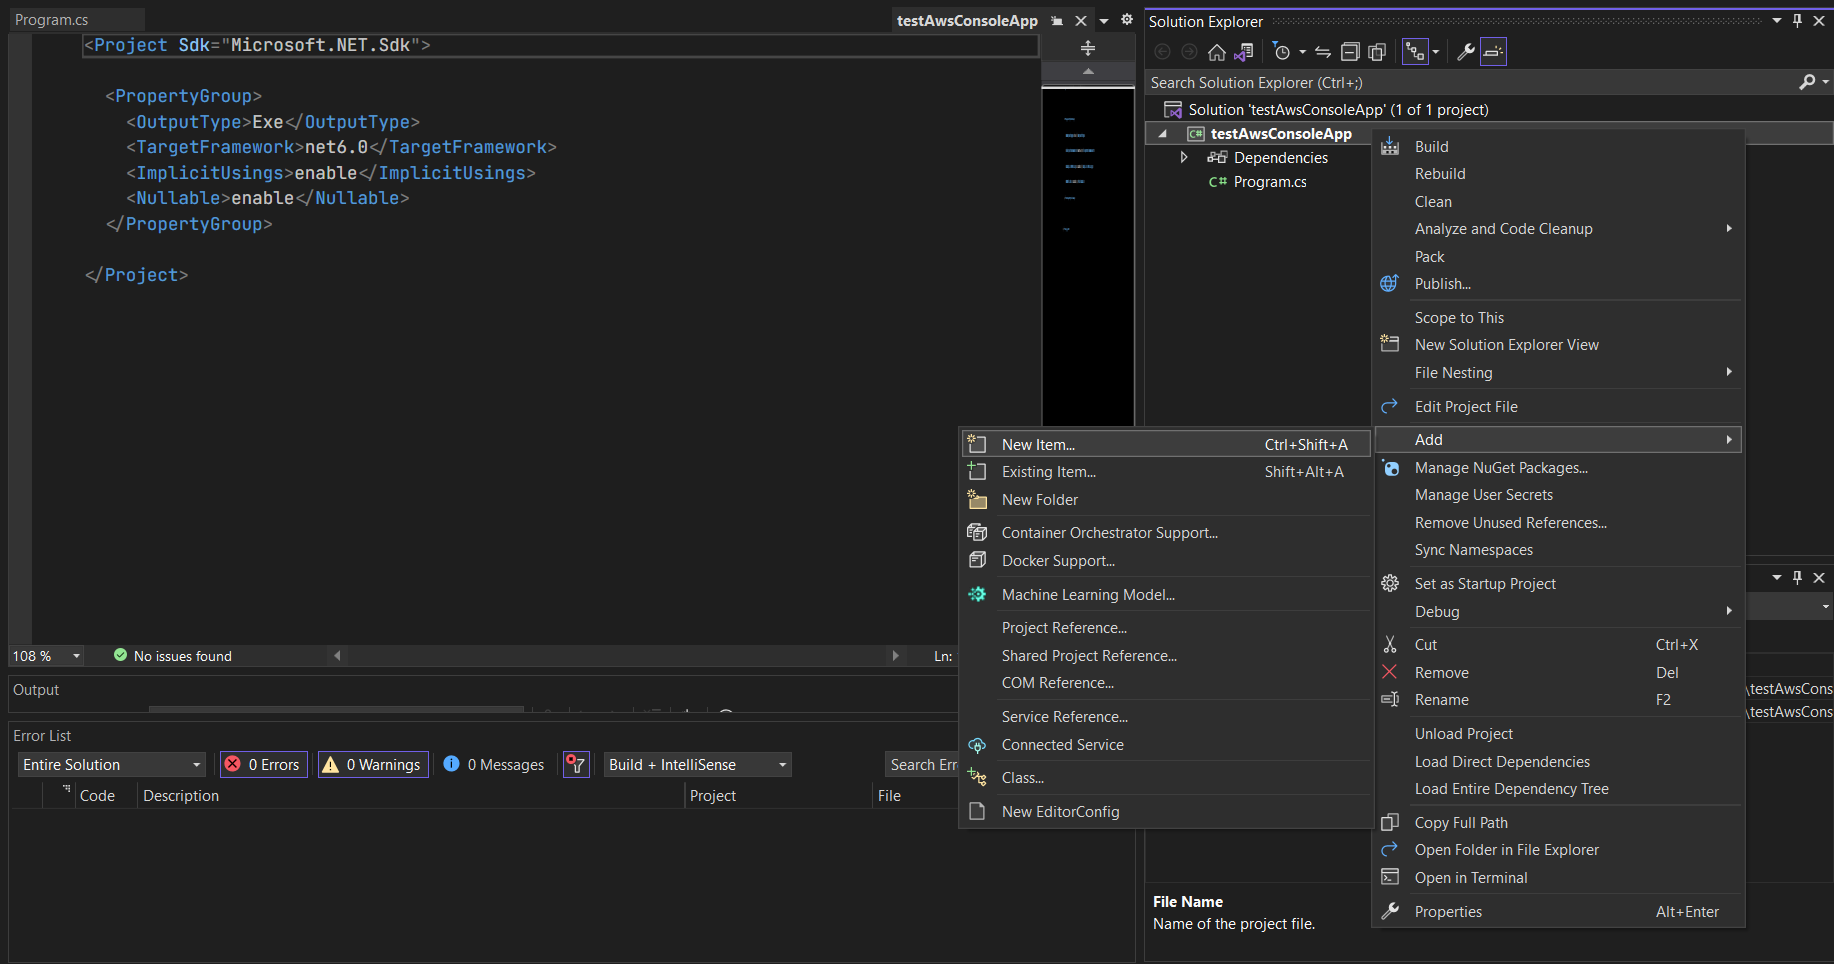Viewport: 1834px width, 964px height.
Task: Click Machine Learning Model icon
Action: coord(978,595)
